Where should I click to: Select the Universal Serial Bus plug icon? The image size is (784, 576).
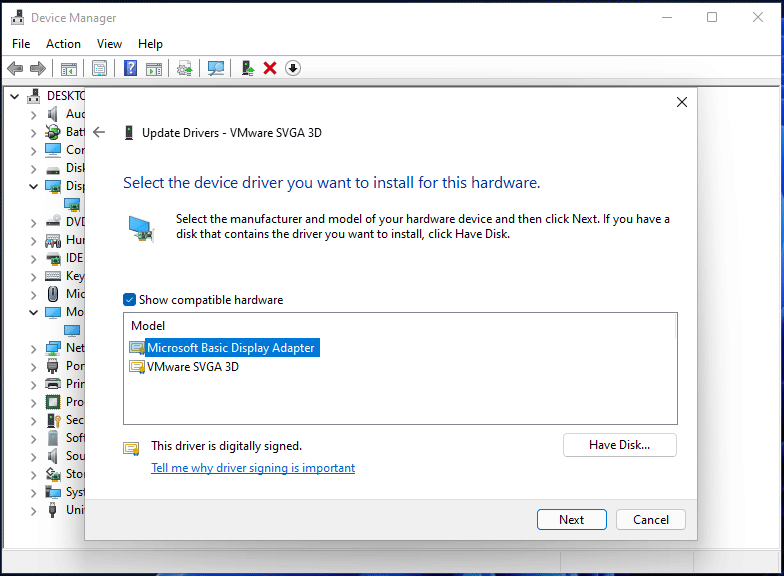[x=52, y=510]
